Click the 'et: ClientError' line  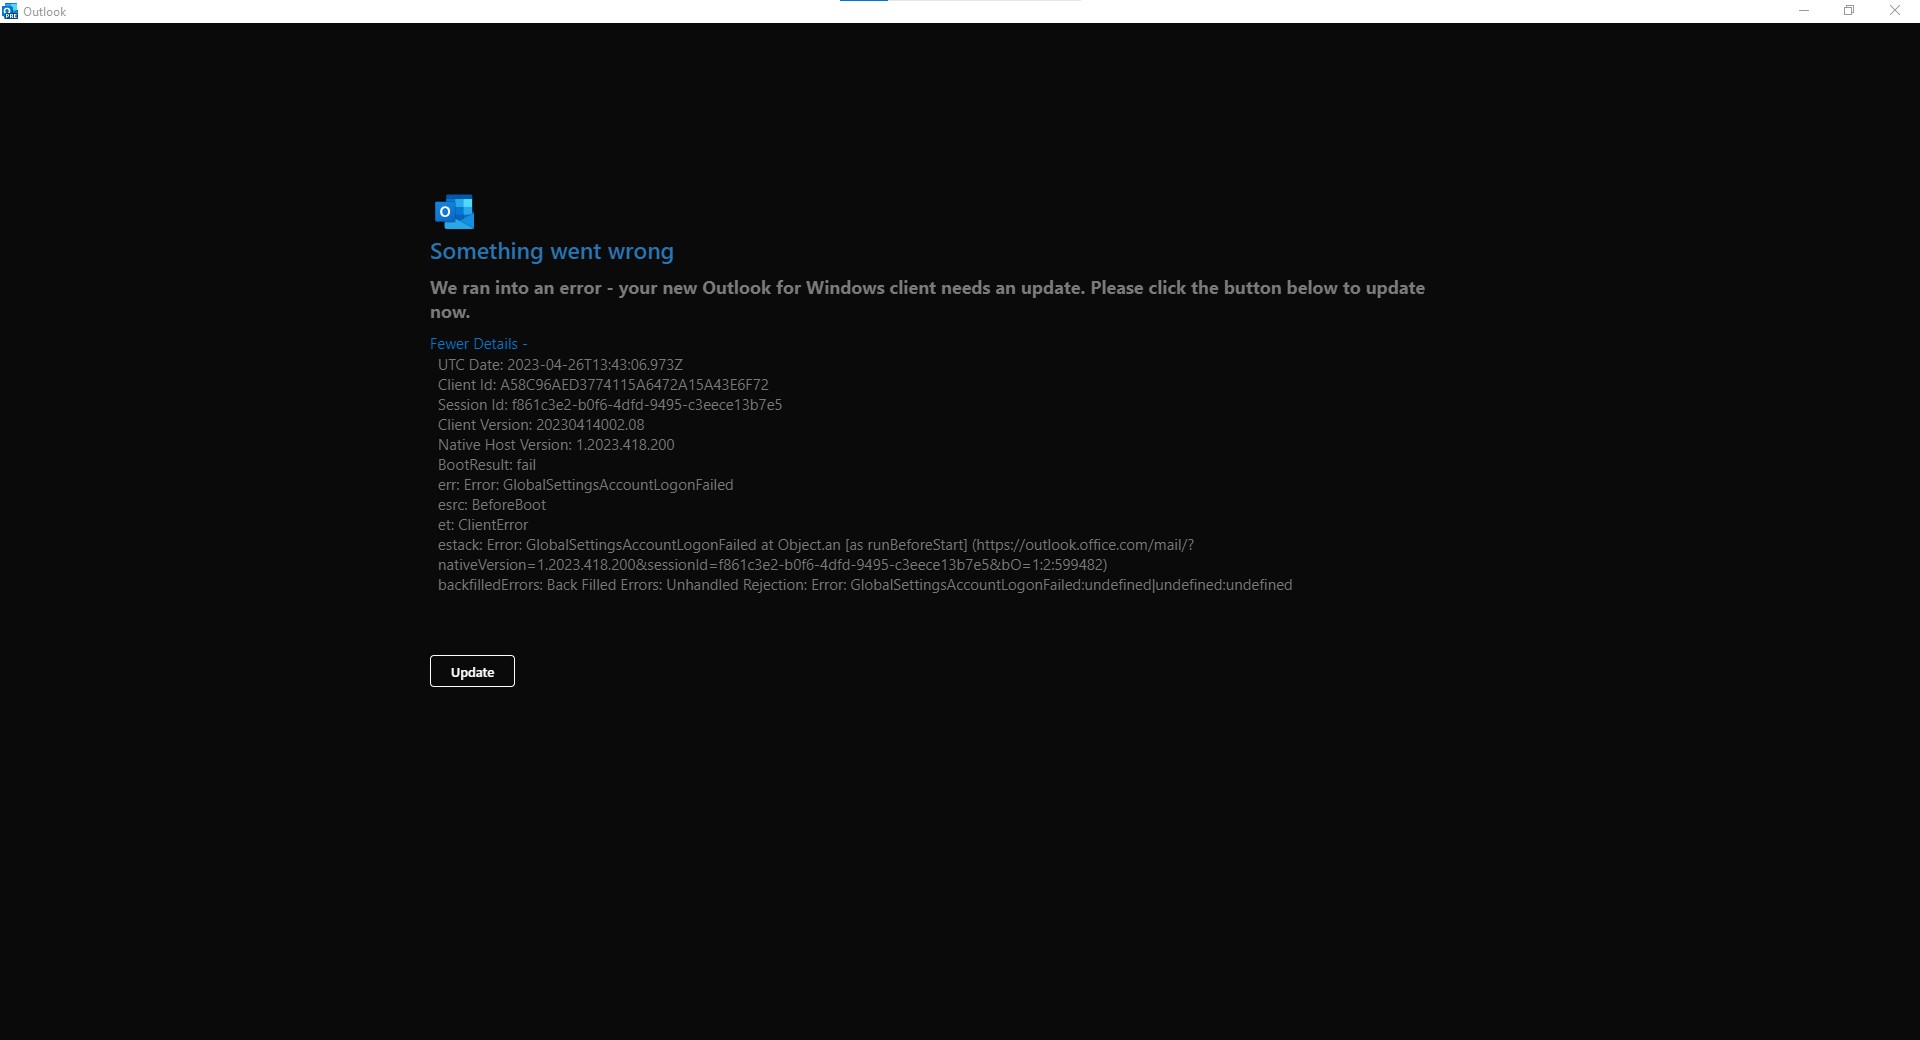483,525
